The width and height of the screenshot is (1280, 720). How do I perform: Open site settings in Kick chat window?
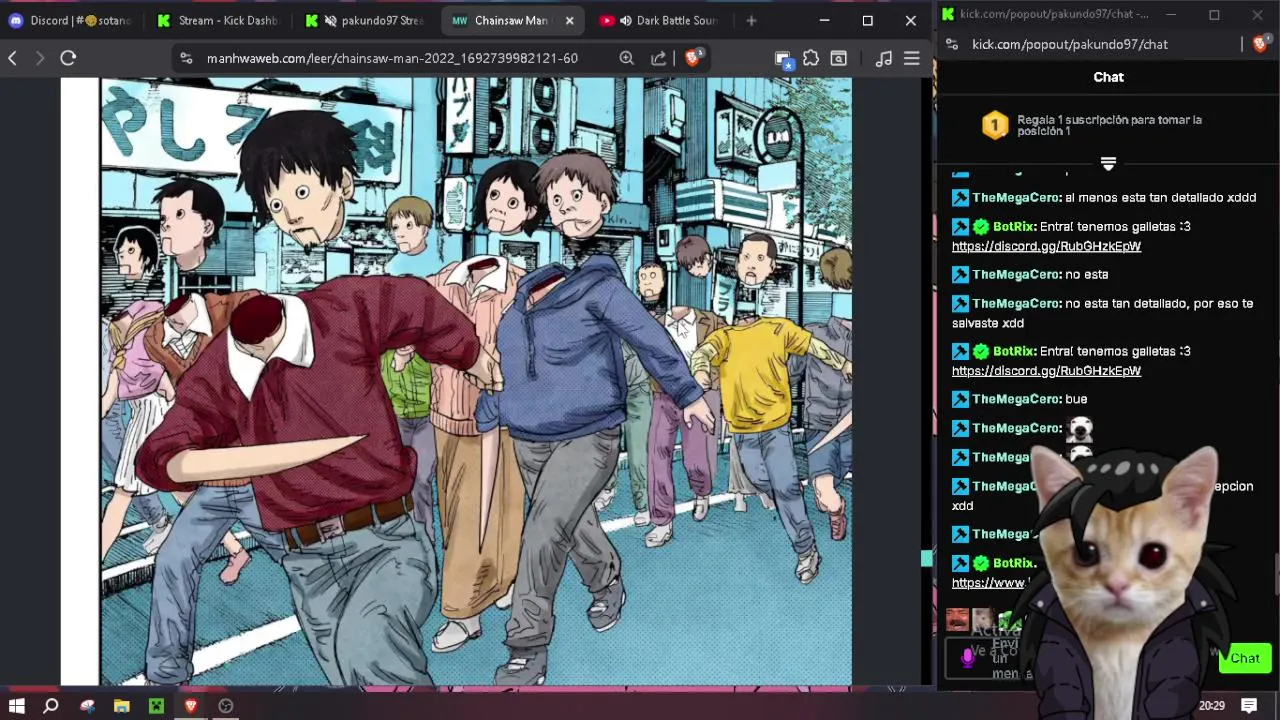point(952,44)
